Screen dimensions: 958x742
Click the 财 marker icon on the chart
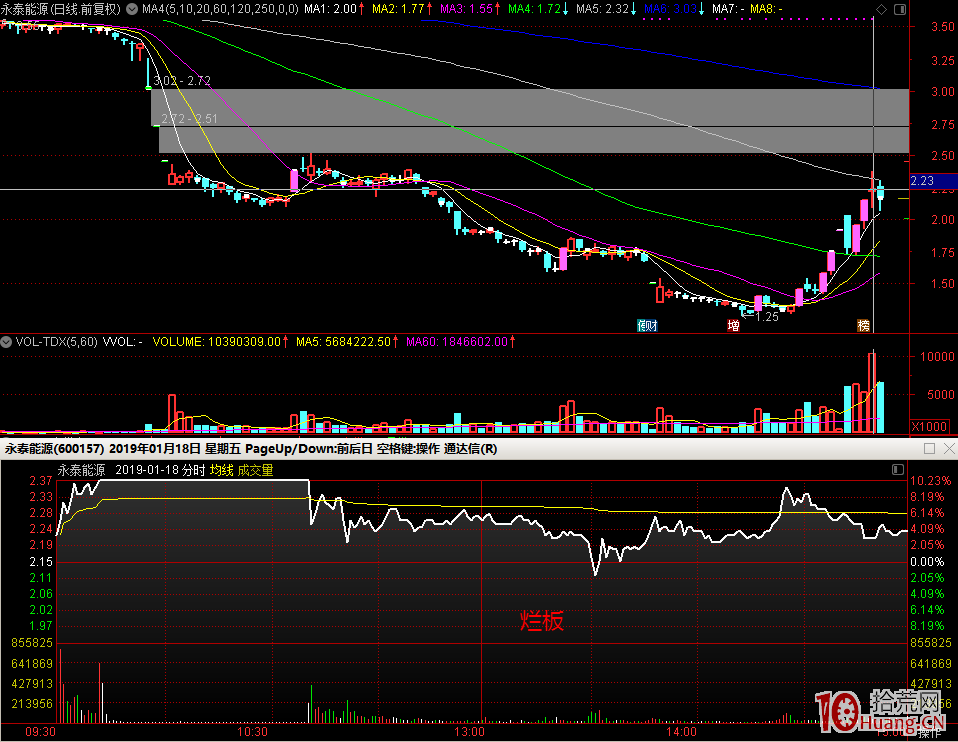(648, 325)
